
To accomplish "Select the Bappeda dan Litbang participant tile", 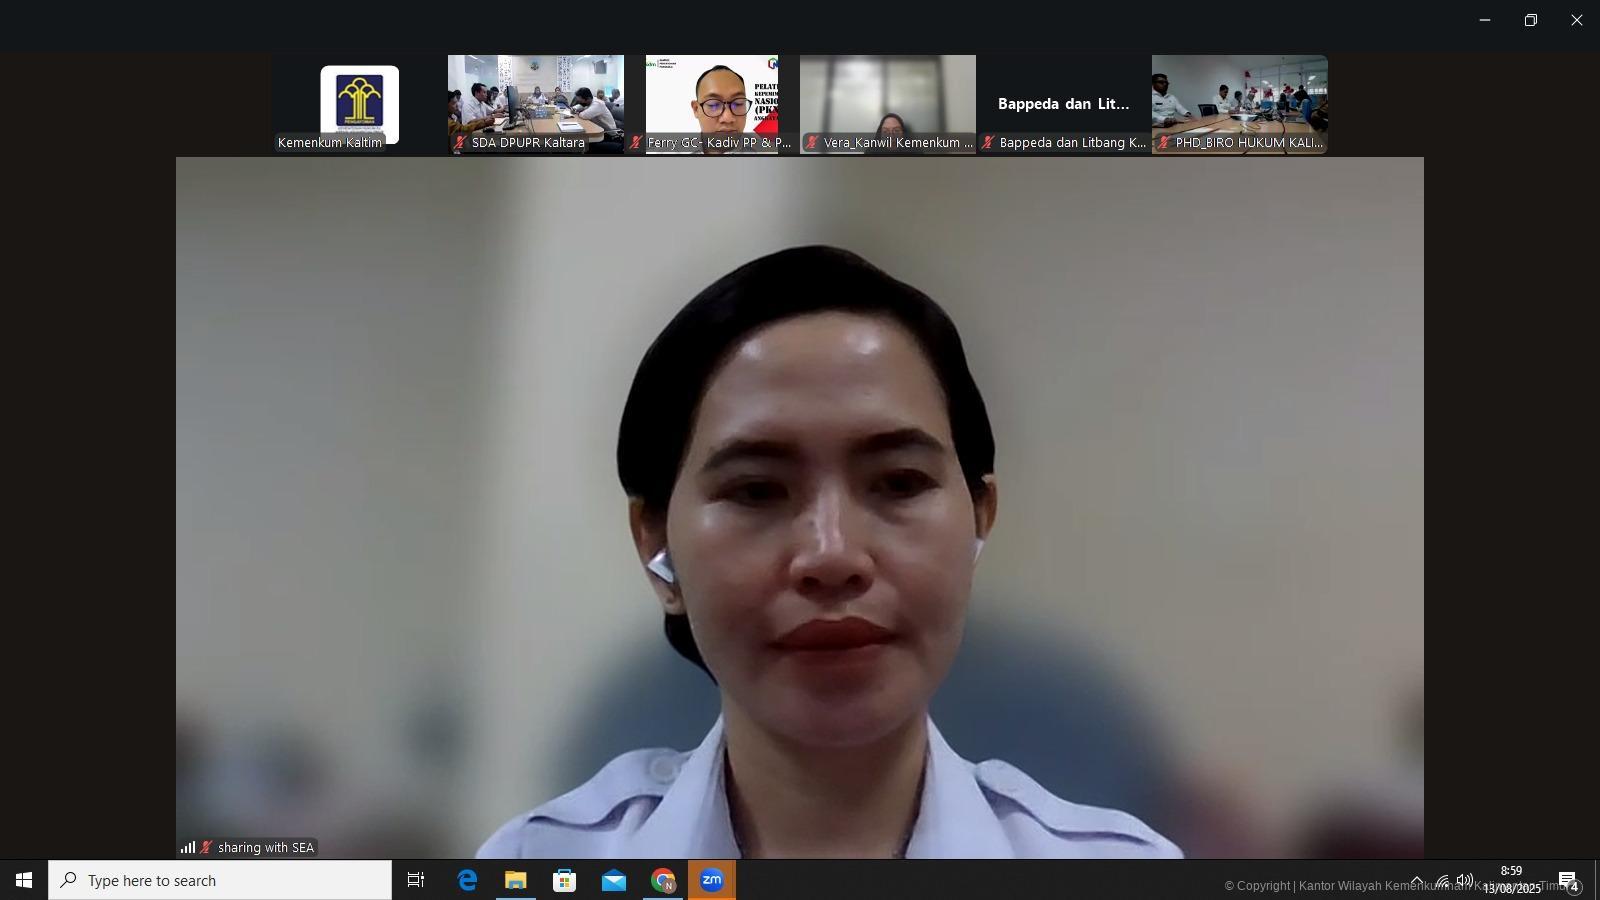I will [1064, 104].
